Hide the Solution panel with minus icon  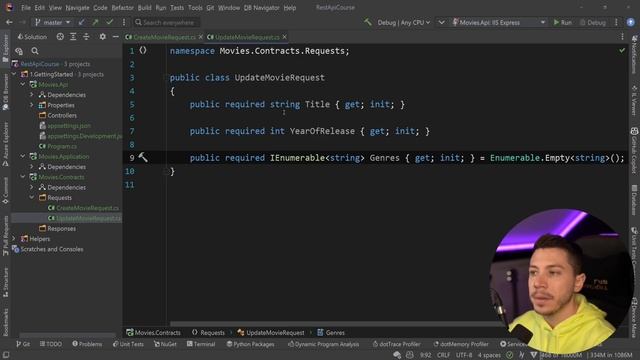click(116, 37)
